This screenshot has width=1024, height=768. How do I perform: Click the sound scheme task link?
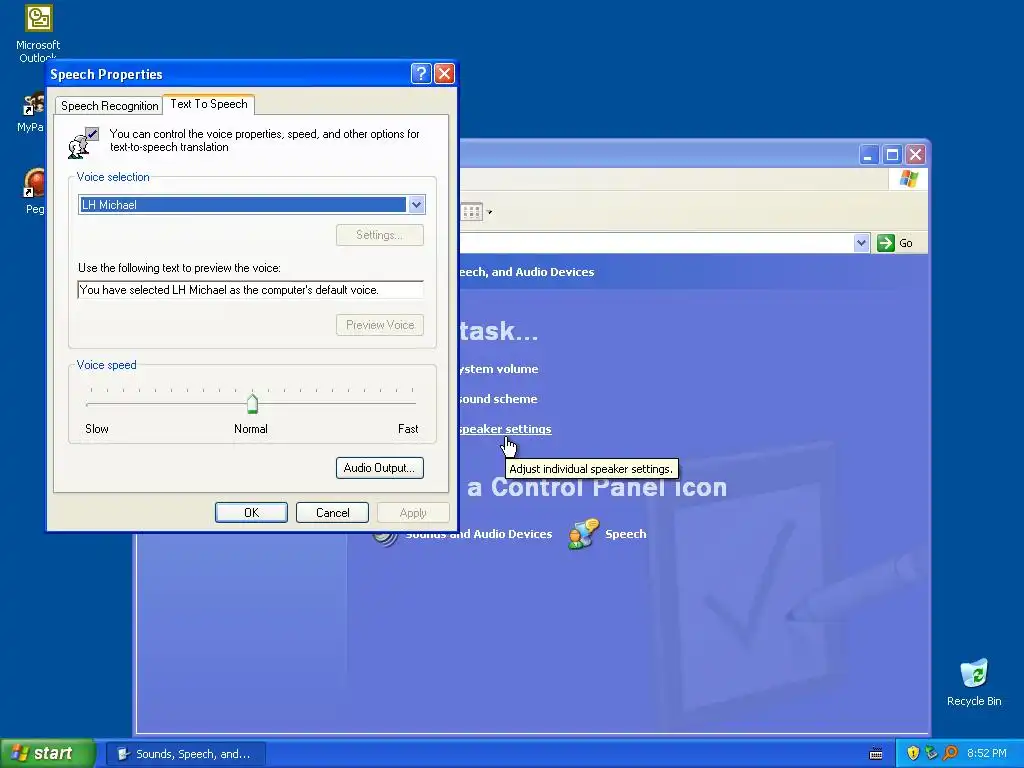498,399
